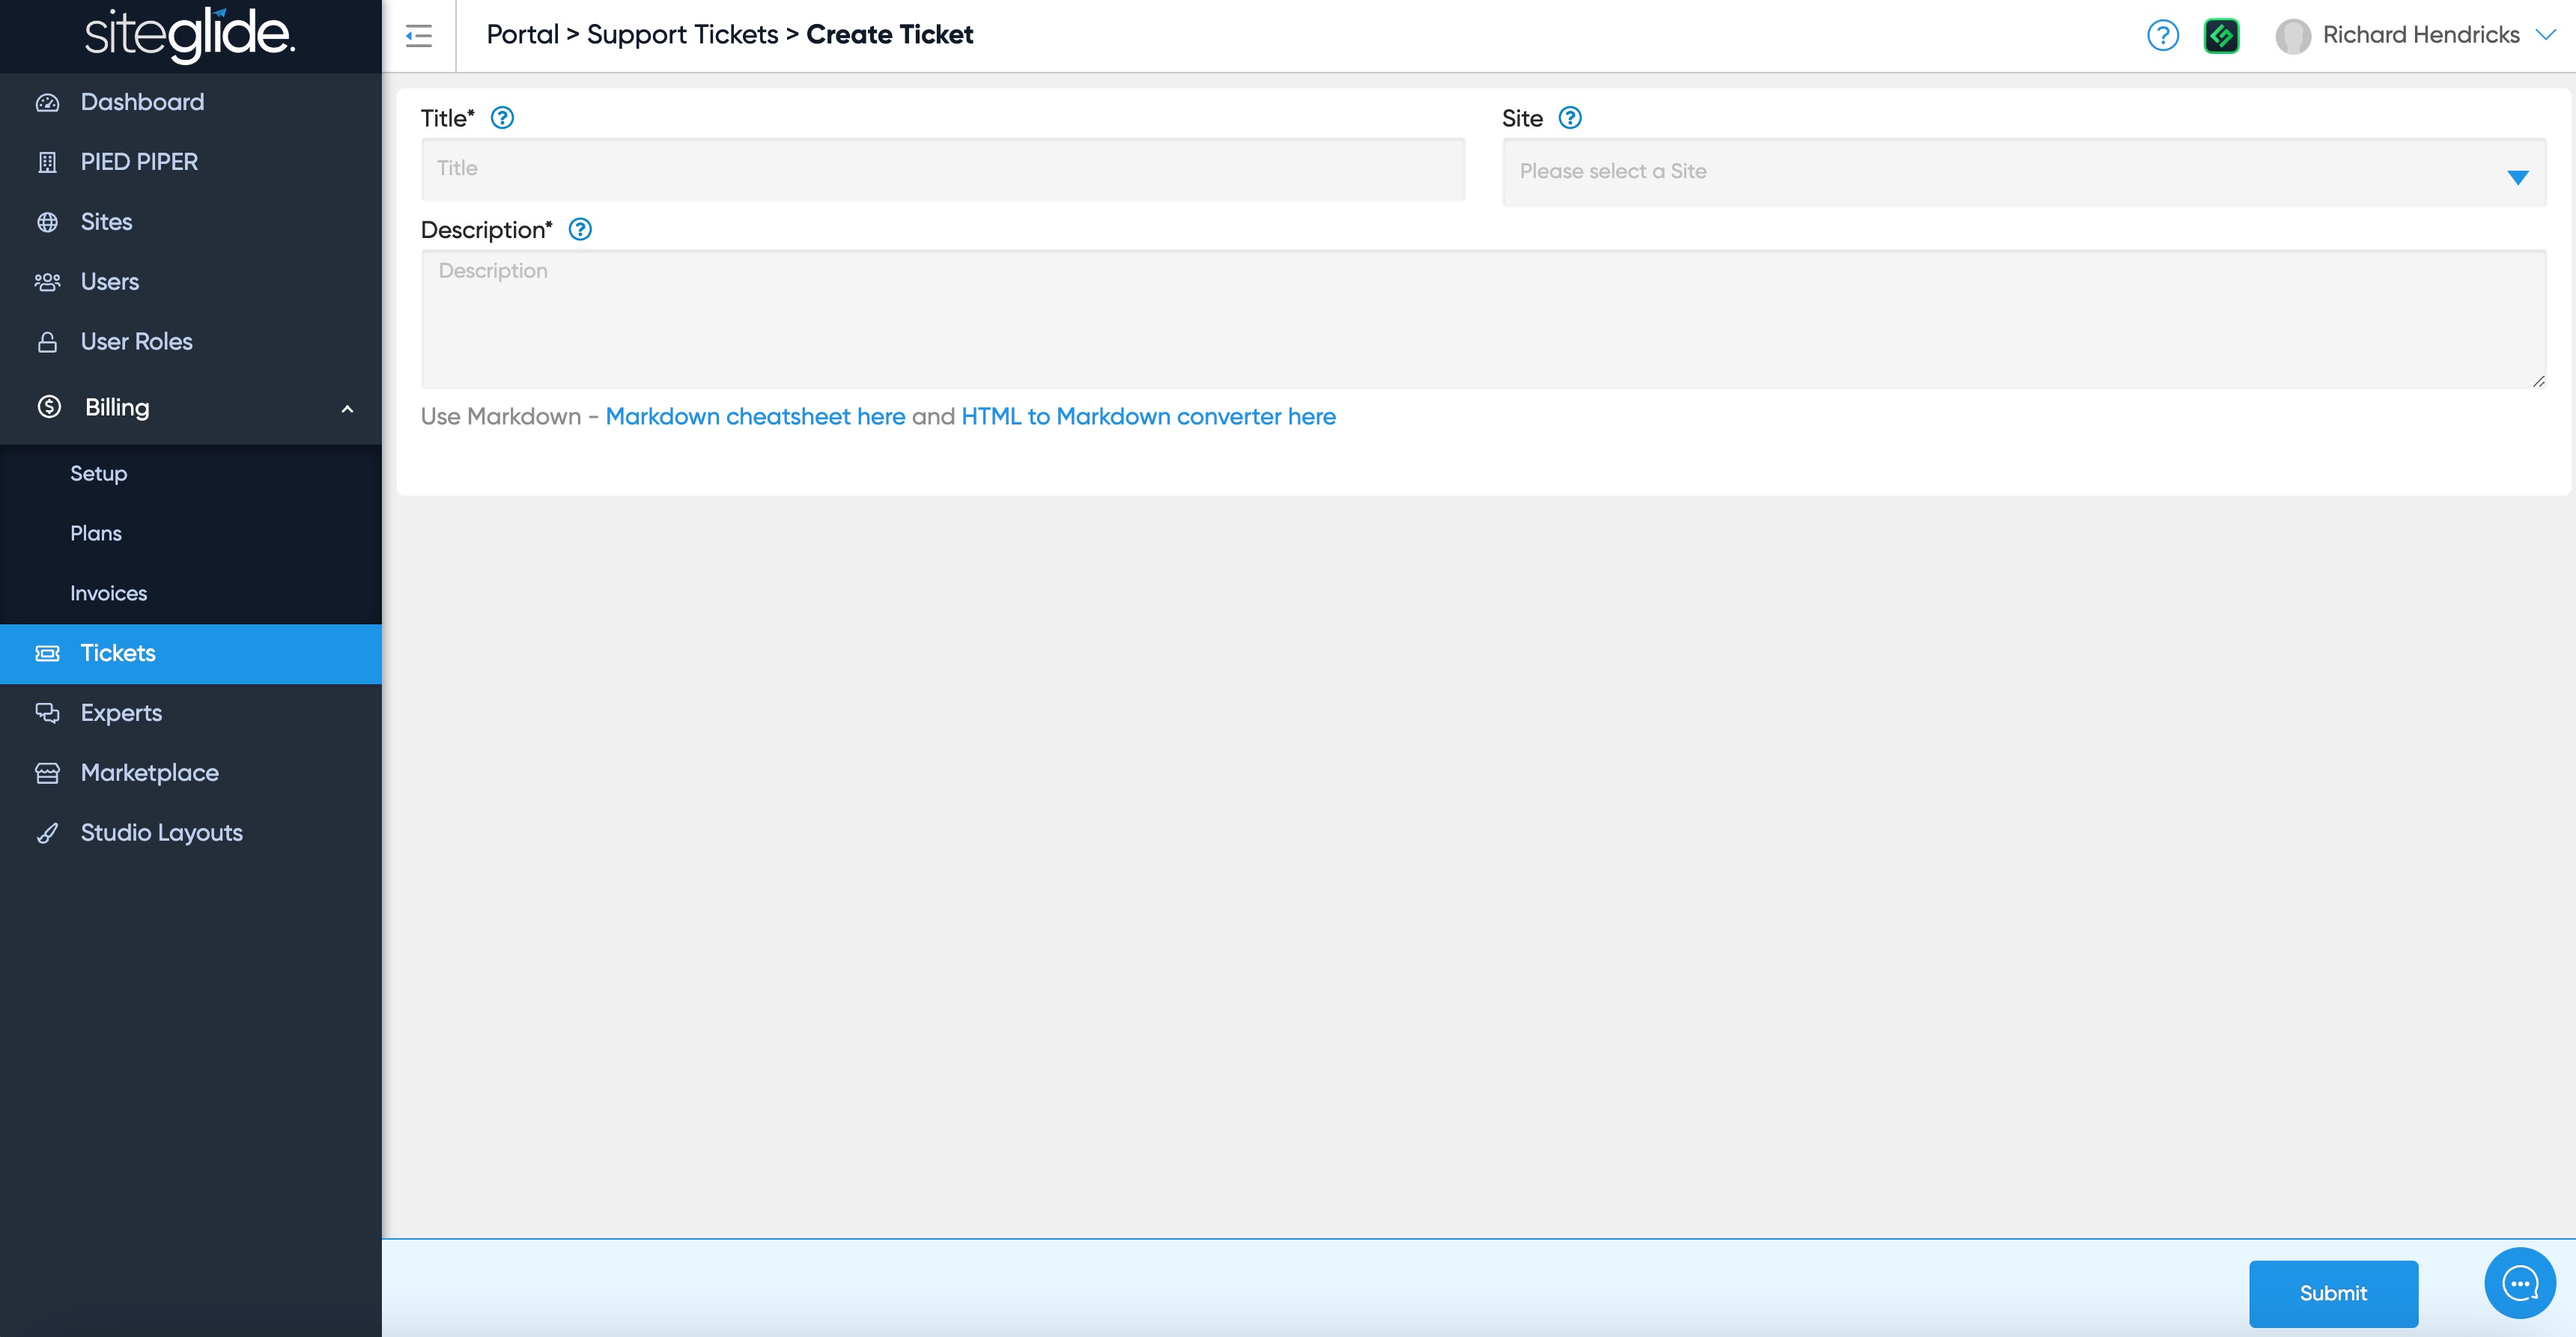
Task: Focus the Description text area
Action: click(1482, 318)
